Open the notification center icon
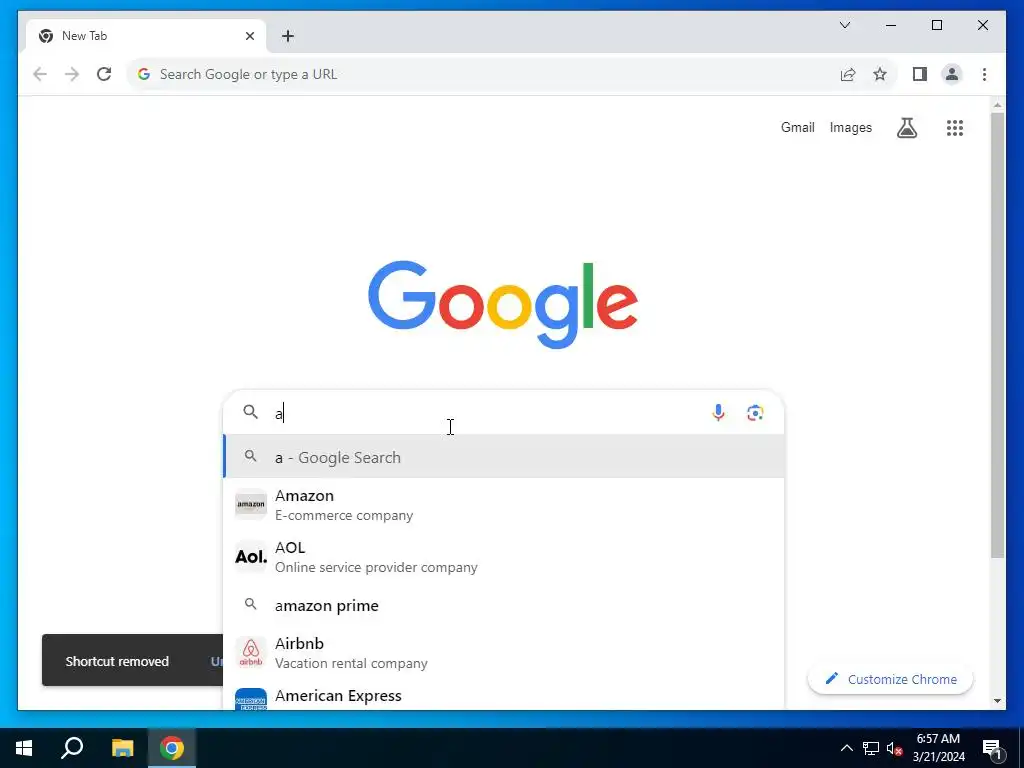This screenshot has width=1024, height=768. coord(992,749)
